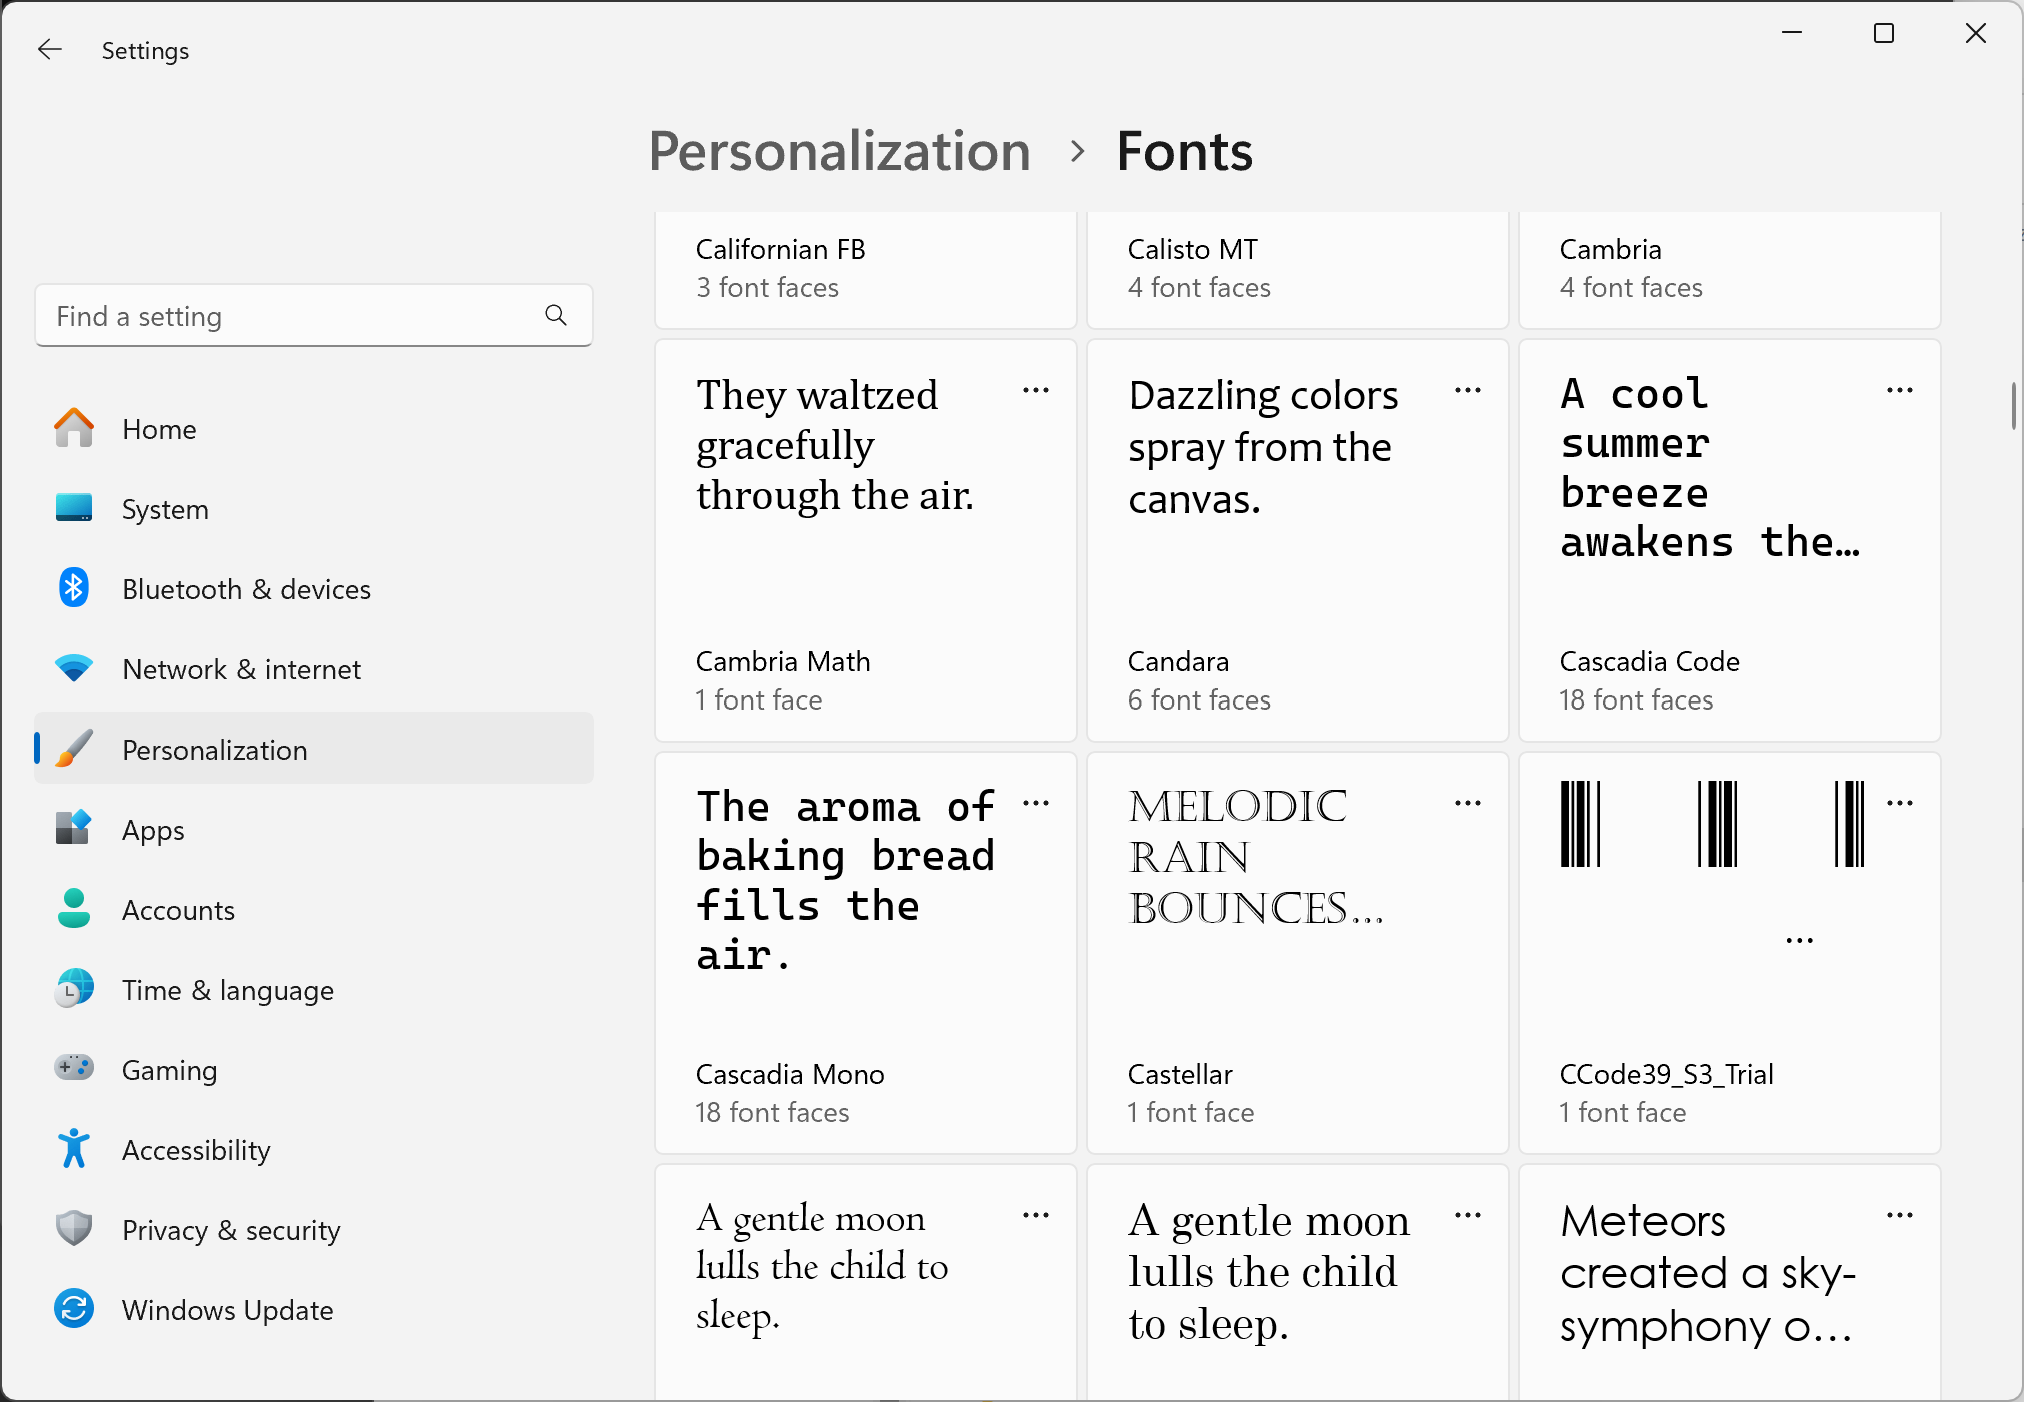Open more options for CCode39_S3_Trial

click(1900, 804)
